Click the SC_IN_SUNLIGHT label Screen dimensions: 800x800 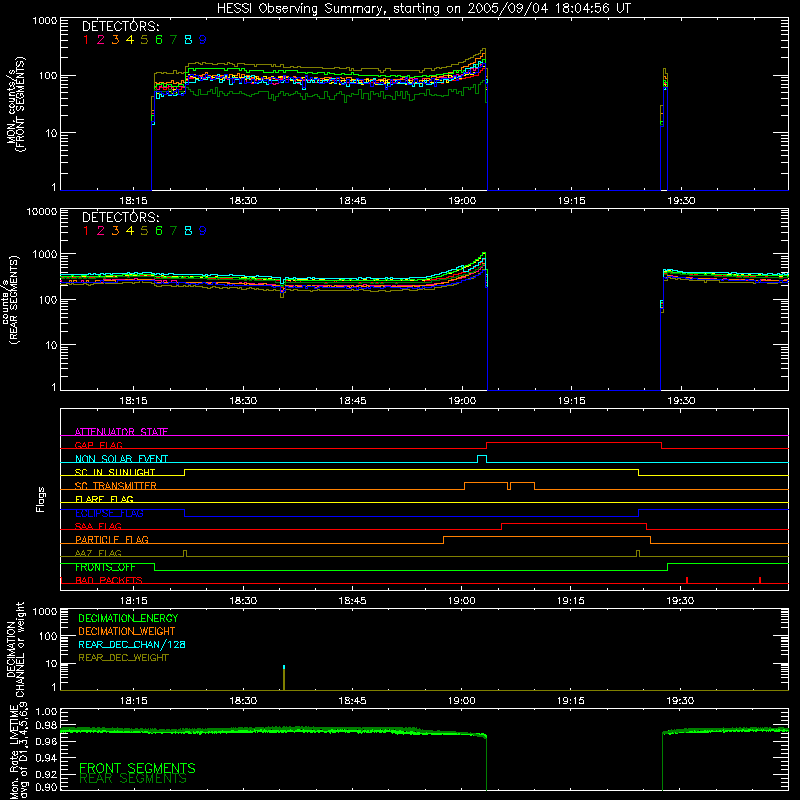pos(115,472)
